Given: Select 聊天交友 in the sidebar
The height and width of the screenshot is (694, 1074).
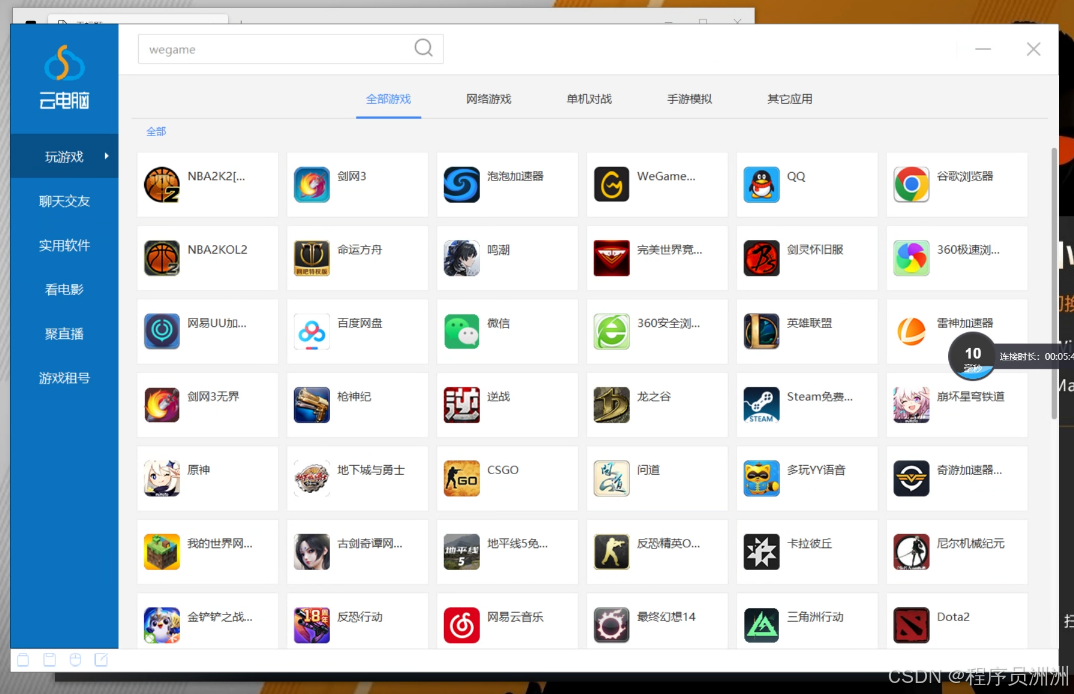Looking at the screenshot, I should click(64, 201).
